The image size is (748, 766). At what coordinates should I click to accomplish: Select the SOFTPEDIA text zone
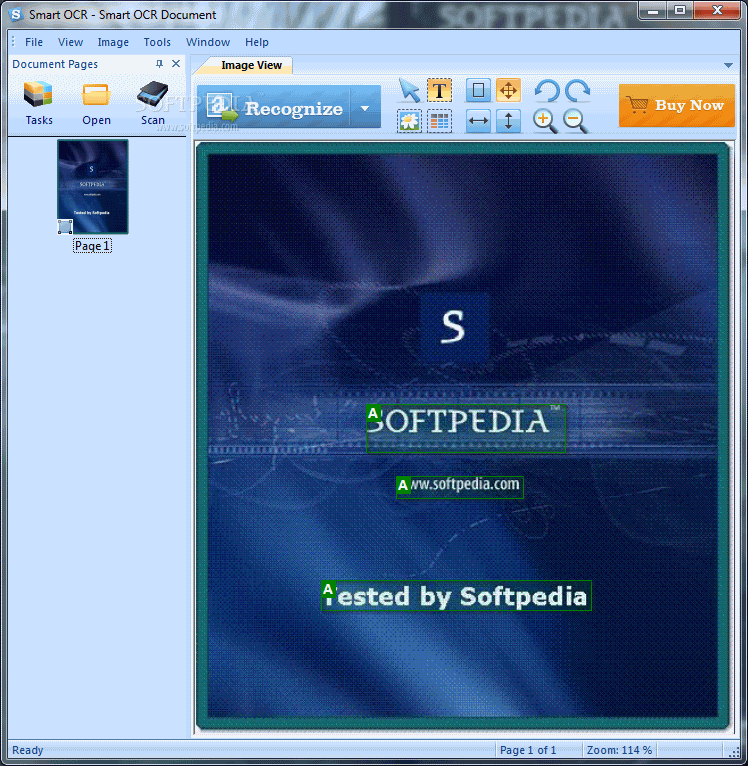tap(466, 428)
